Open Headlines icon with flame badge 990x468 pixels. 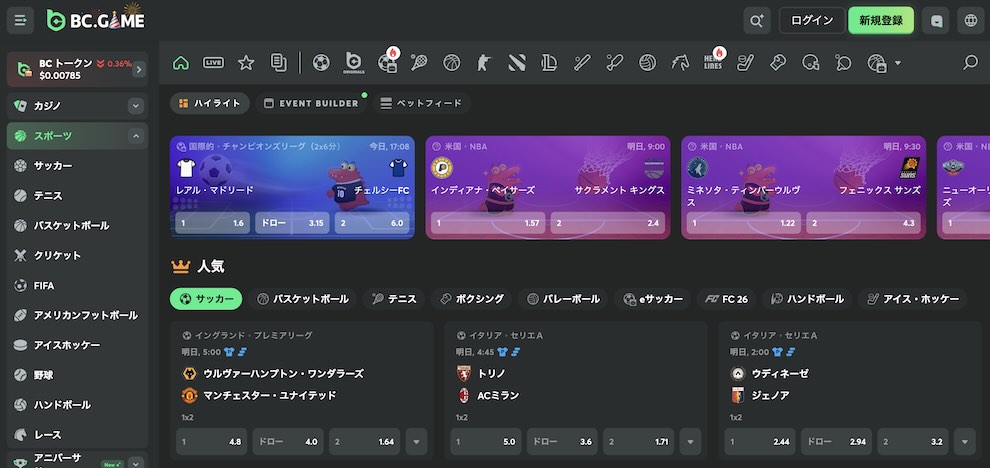coord(713,61)
